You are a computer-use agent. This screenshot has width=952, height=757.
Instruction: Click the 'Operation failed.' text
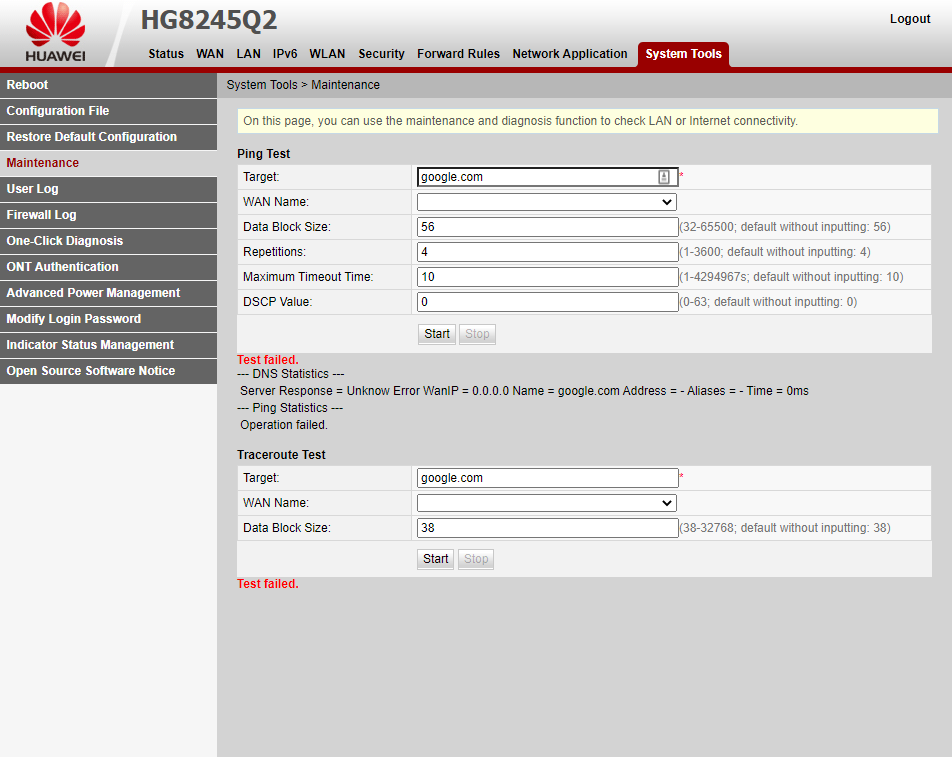coord(284,425)
